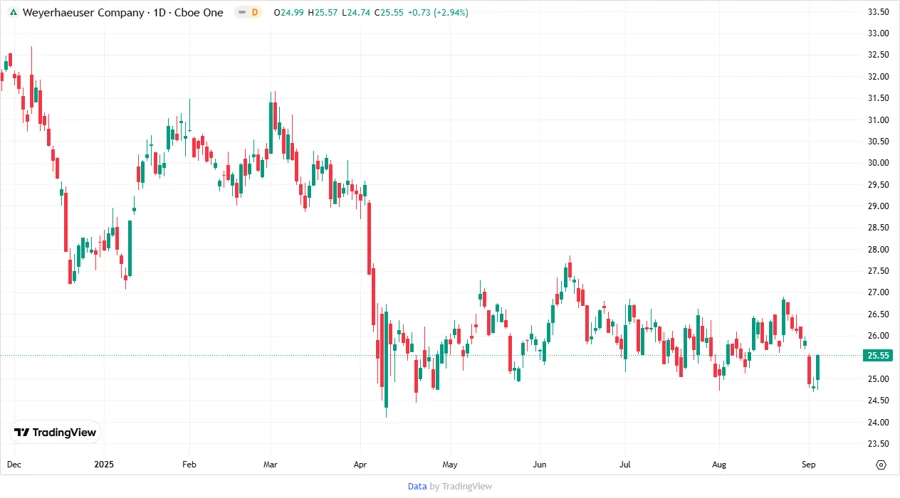Viewport: 900px width, 498px height.
Task: Select the Jun label on time axis
Action: coord(539,464)
